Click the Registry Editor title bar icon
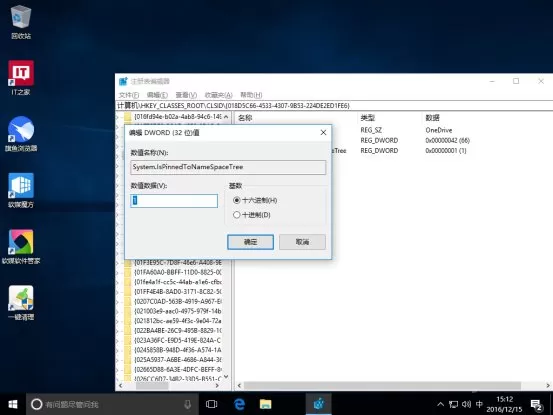The image size is (553, 415). pyautogui.click(x=123, y=81)
